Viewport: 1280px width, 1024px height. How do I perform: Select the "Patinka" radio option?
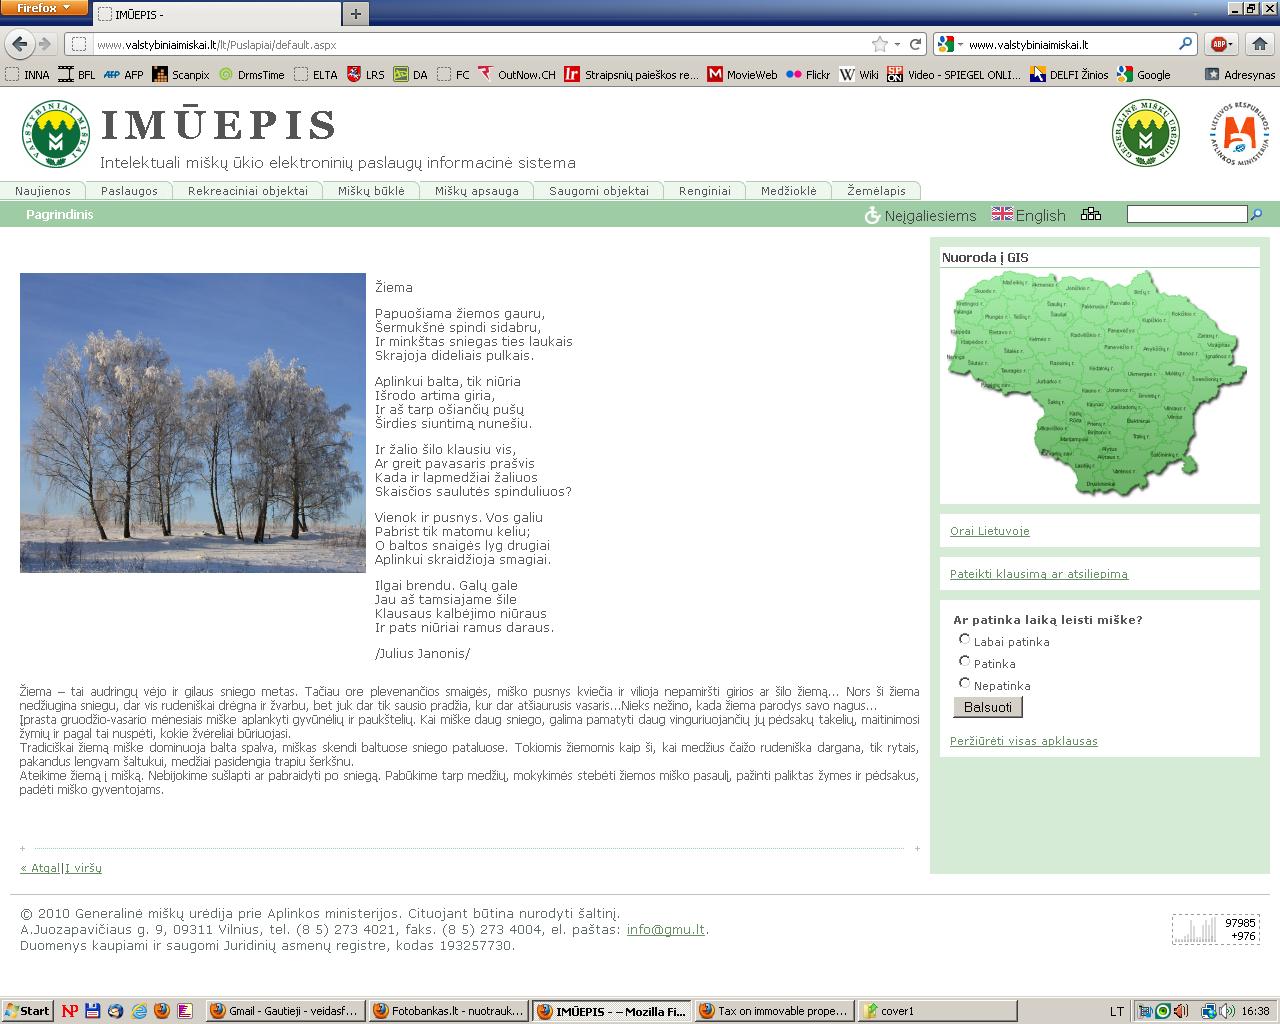click(x=964, y=661)
